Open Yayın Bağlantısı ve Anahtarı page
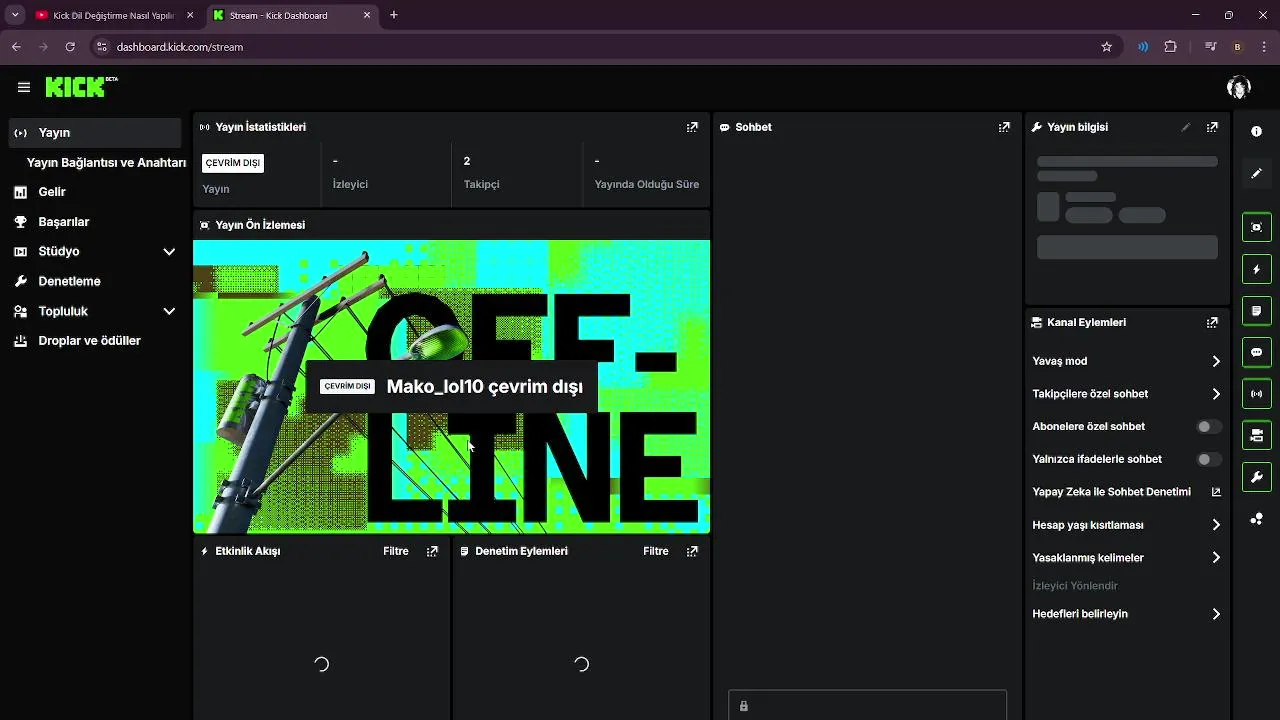The image size is (1280, 720). point(106,163)
